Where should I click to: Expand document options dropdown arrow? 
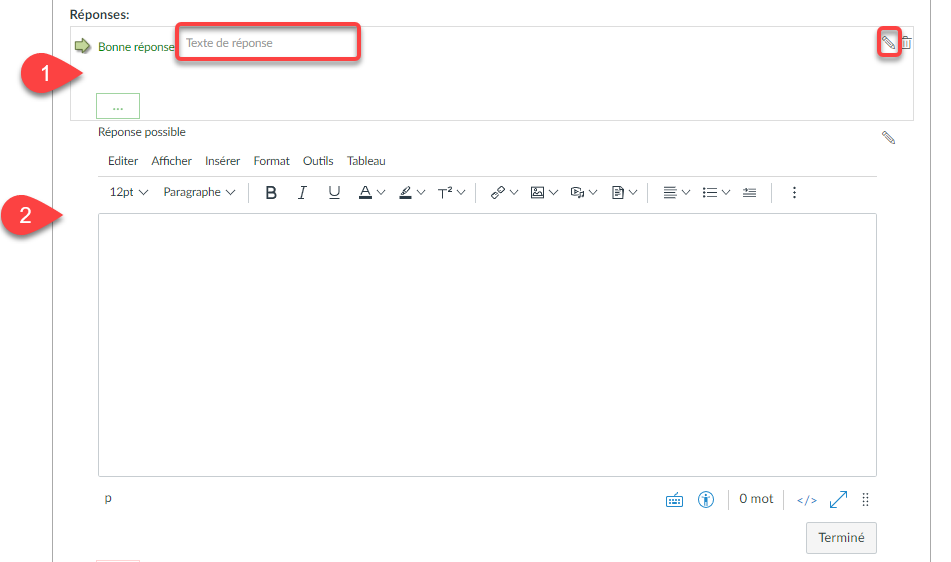[633, 192]
